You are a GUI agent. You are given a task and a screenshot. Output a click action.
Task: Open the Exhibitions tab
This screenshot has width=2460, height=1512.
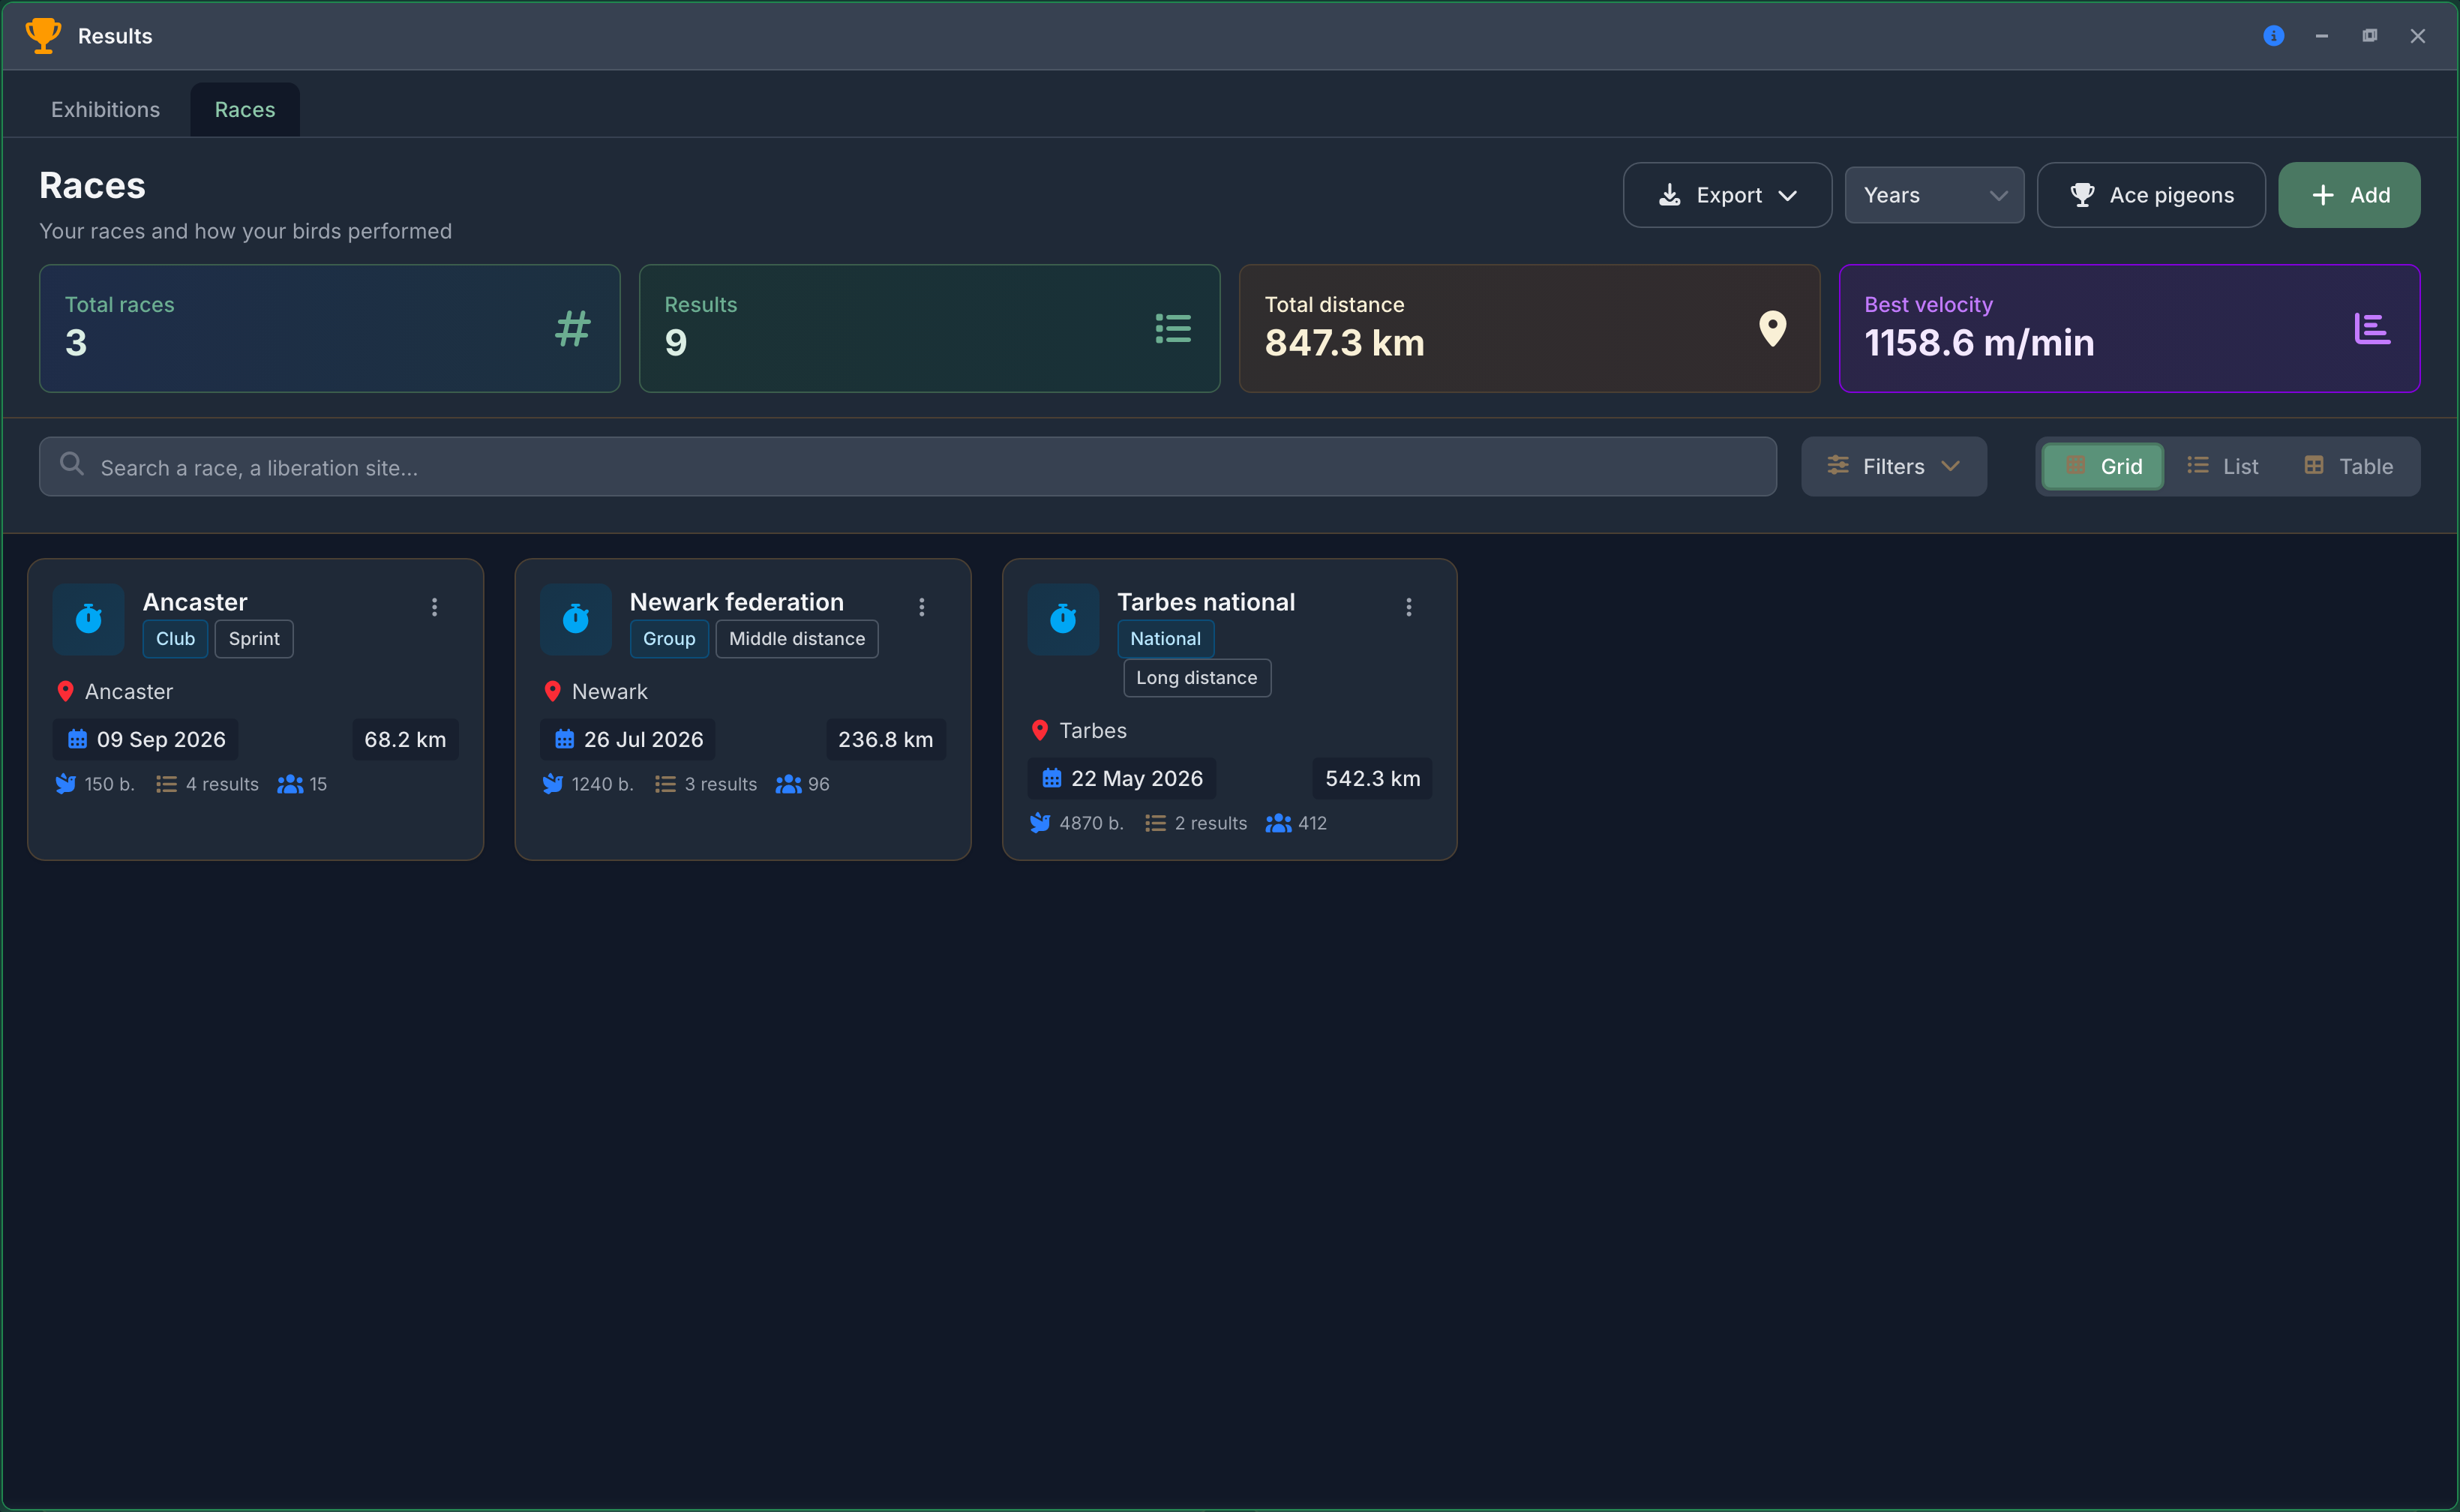tap(105, 109)
